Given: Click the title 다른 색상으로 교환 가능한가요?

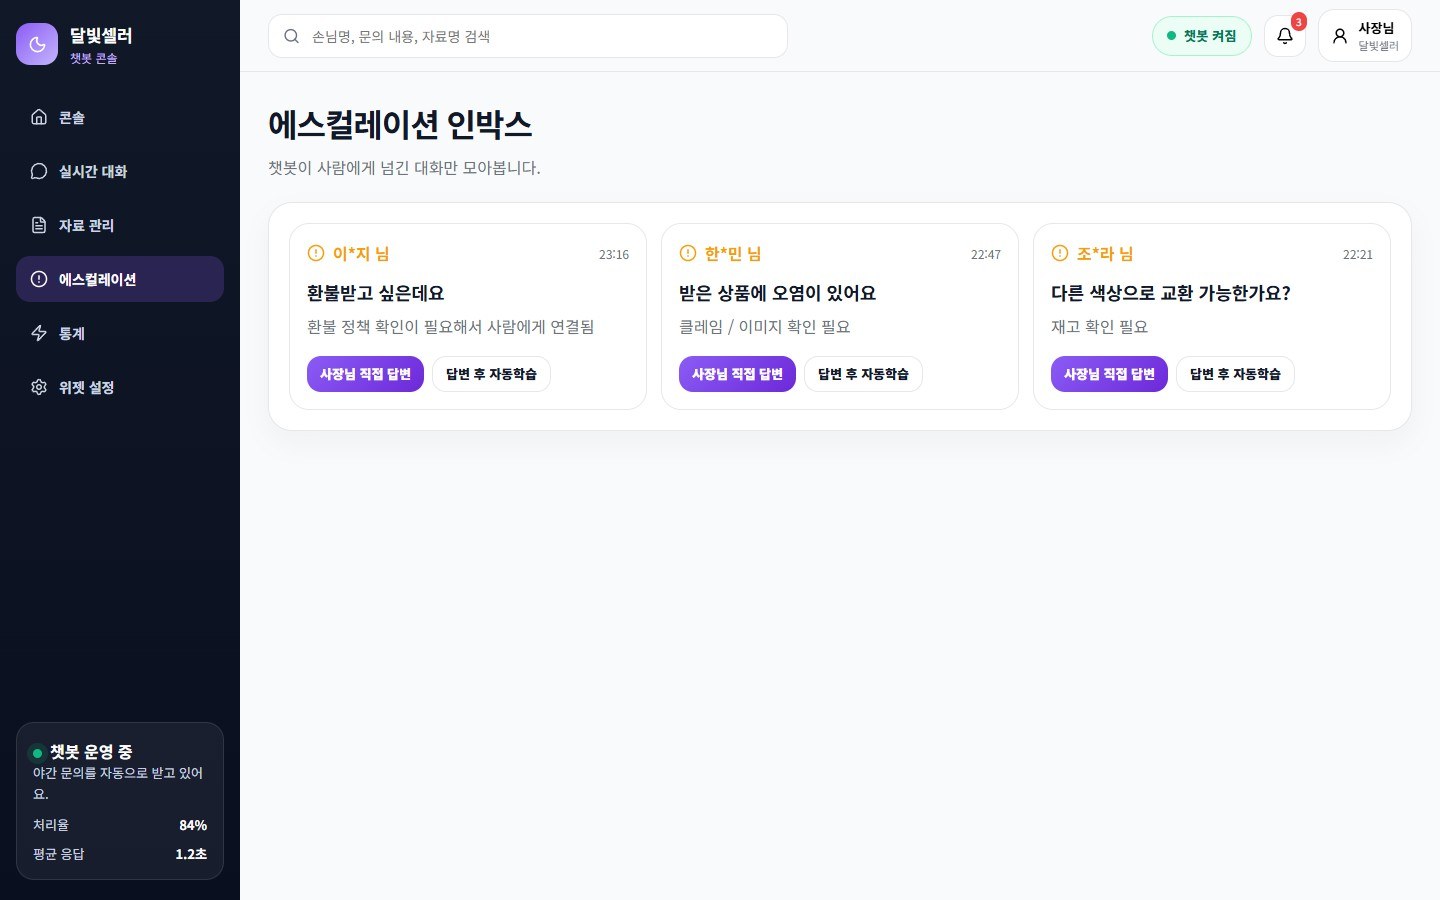Looking at the screenshot, I should (x=1170, y=293).
